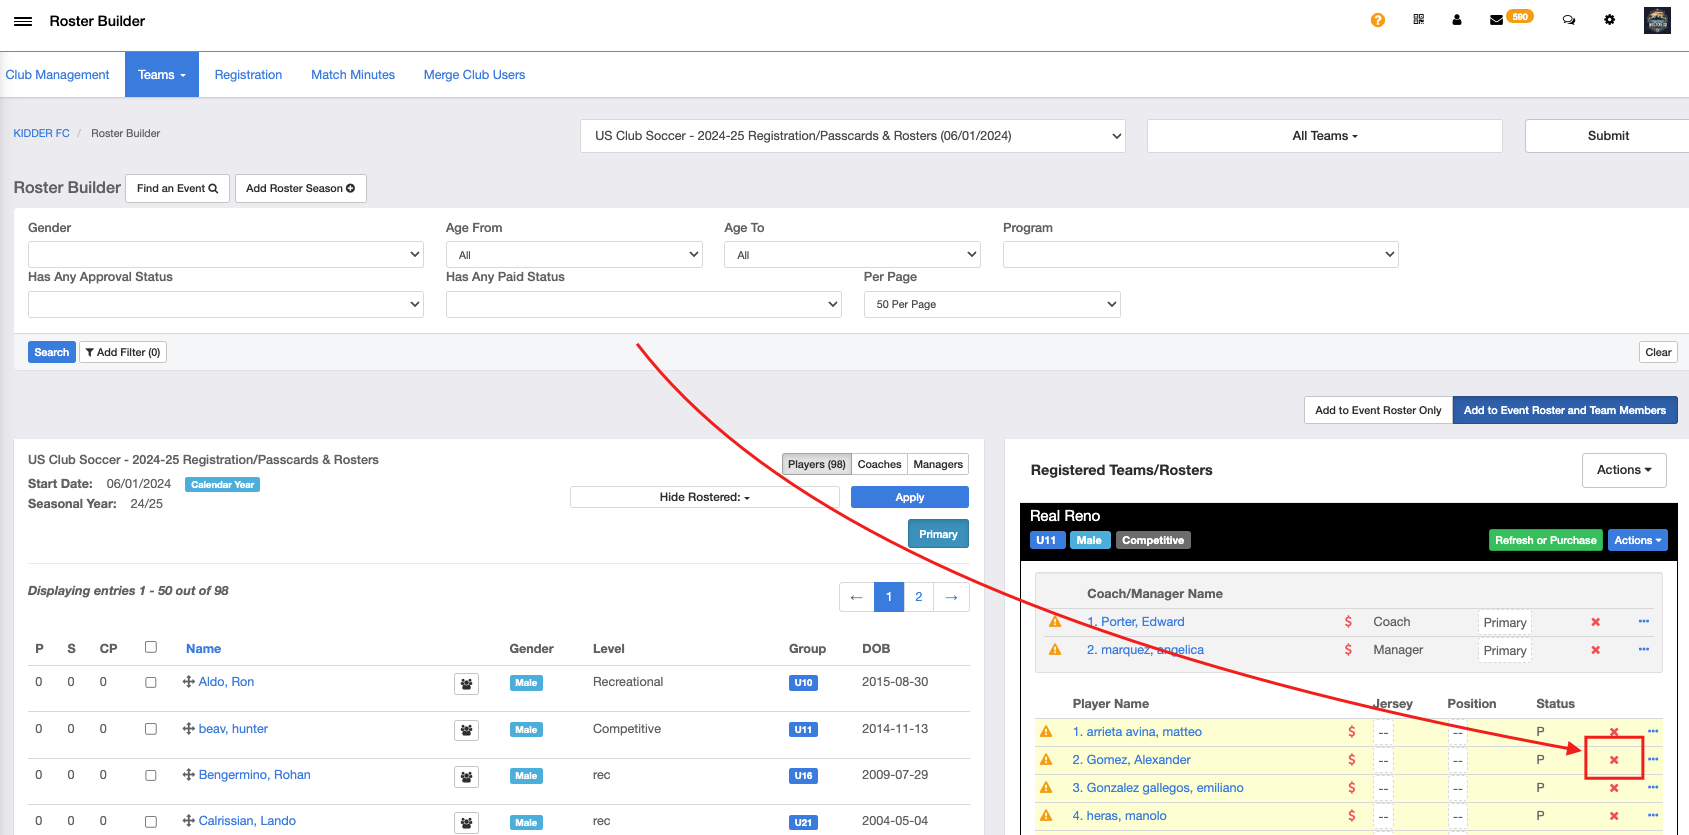Expand the Gender filter dropdown
The width and height of the screenshot is (1689, 835).
click(225, 255)
